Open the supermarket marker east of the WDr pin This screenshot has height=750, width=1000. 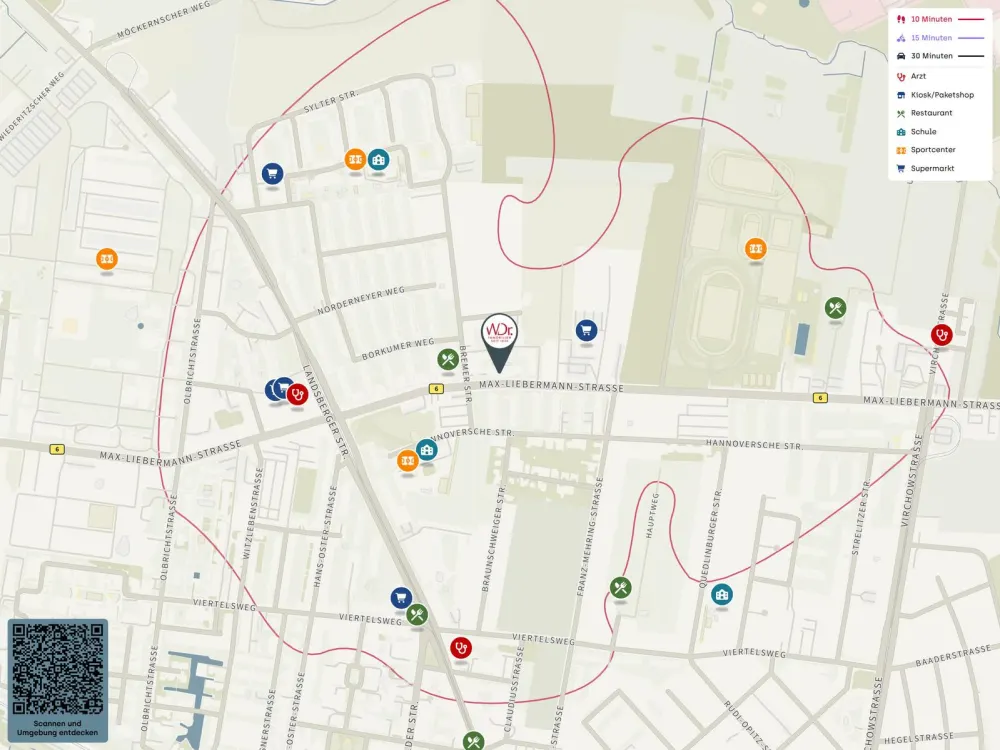pos(586,330)
